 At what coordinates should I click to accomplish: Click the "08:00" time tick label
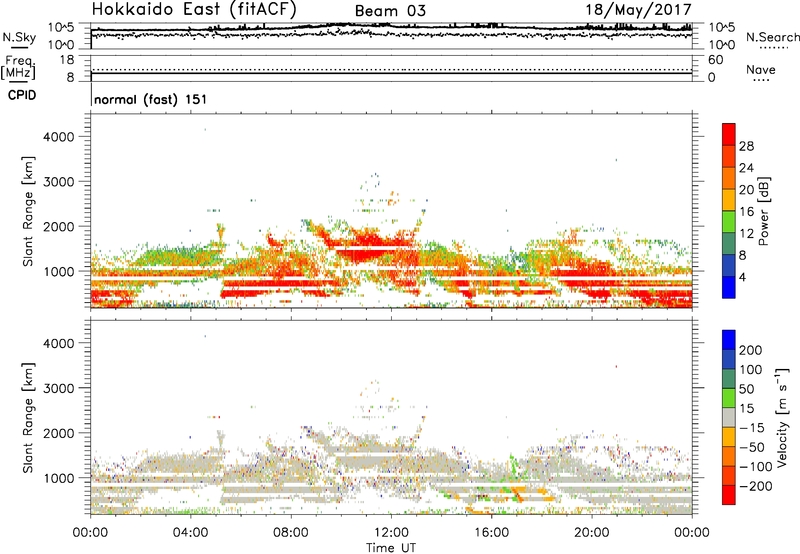(x=291, y=533)
